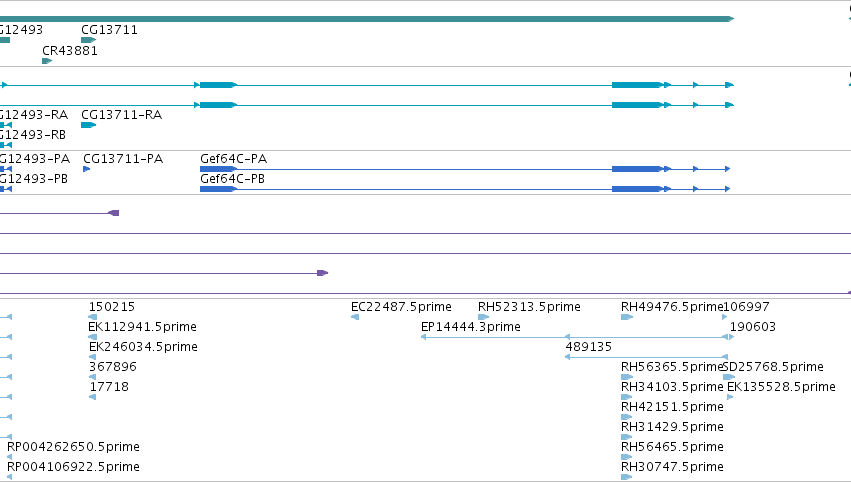The width and height of the screenshot is (851, 482).
Task: Select the RH56365.5prime label
Action: click(x=672, y=367)
